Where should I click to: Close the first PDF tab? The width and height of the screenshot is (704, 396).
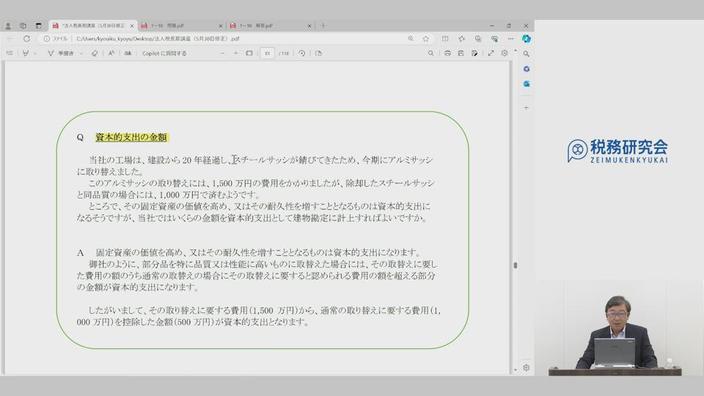pyautogui.click(x=132, y=26)
